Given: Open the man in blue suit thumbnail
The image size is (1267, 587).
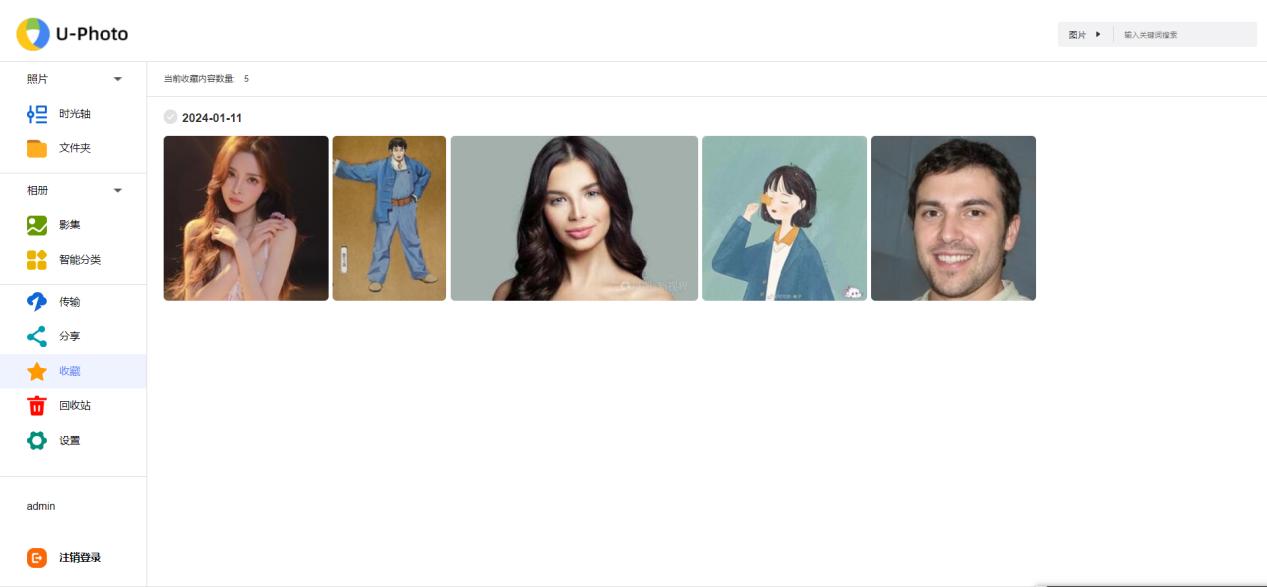Looking at the screenshot, I should 389,218.
